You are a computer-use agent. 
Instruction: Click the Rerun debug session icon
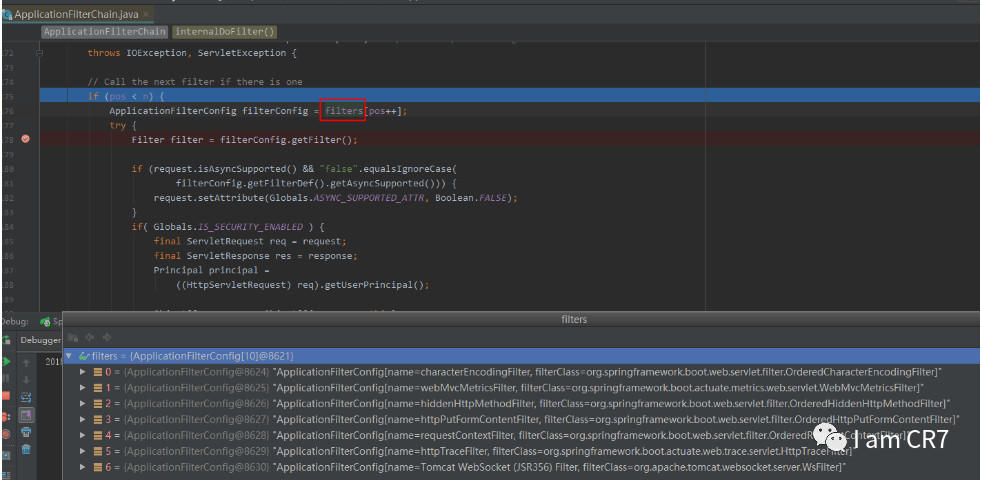pos(8,340)
